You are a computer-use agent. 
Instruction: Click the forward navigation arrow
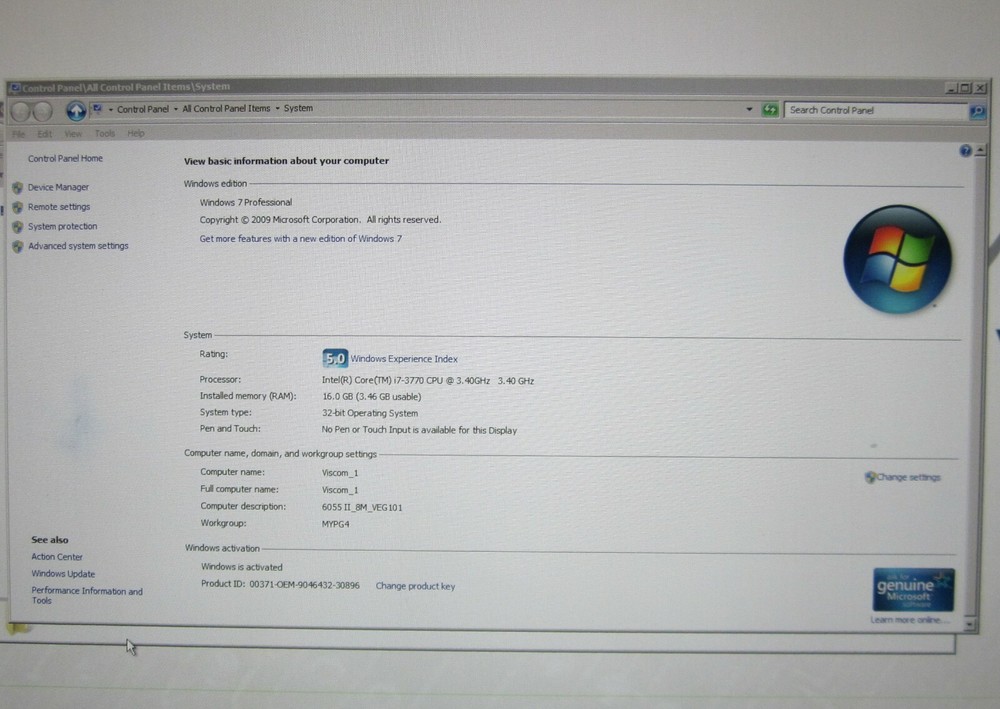point(41,110)
